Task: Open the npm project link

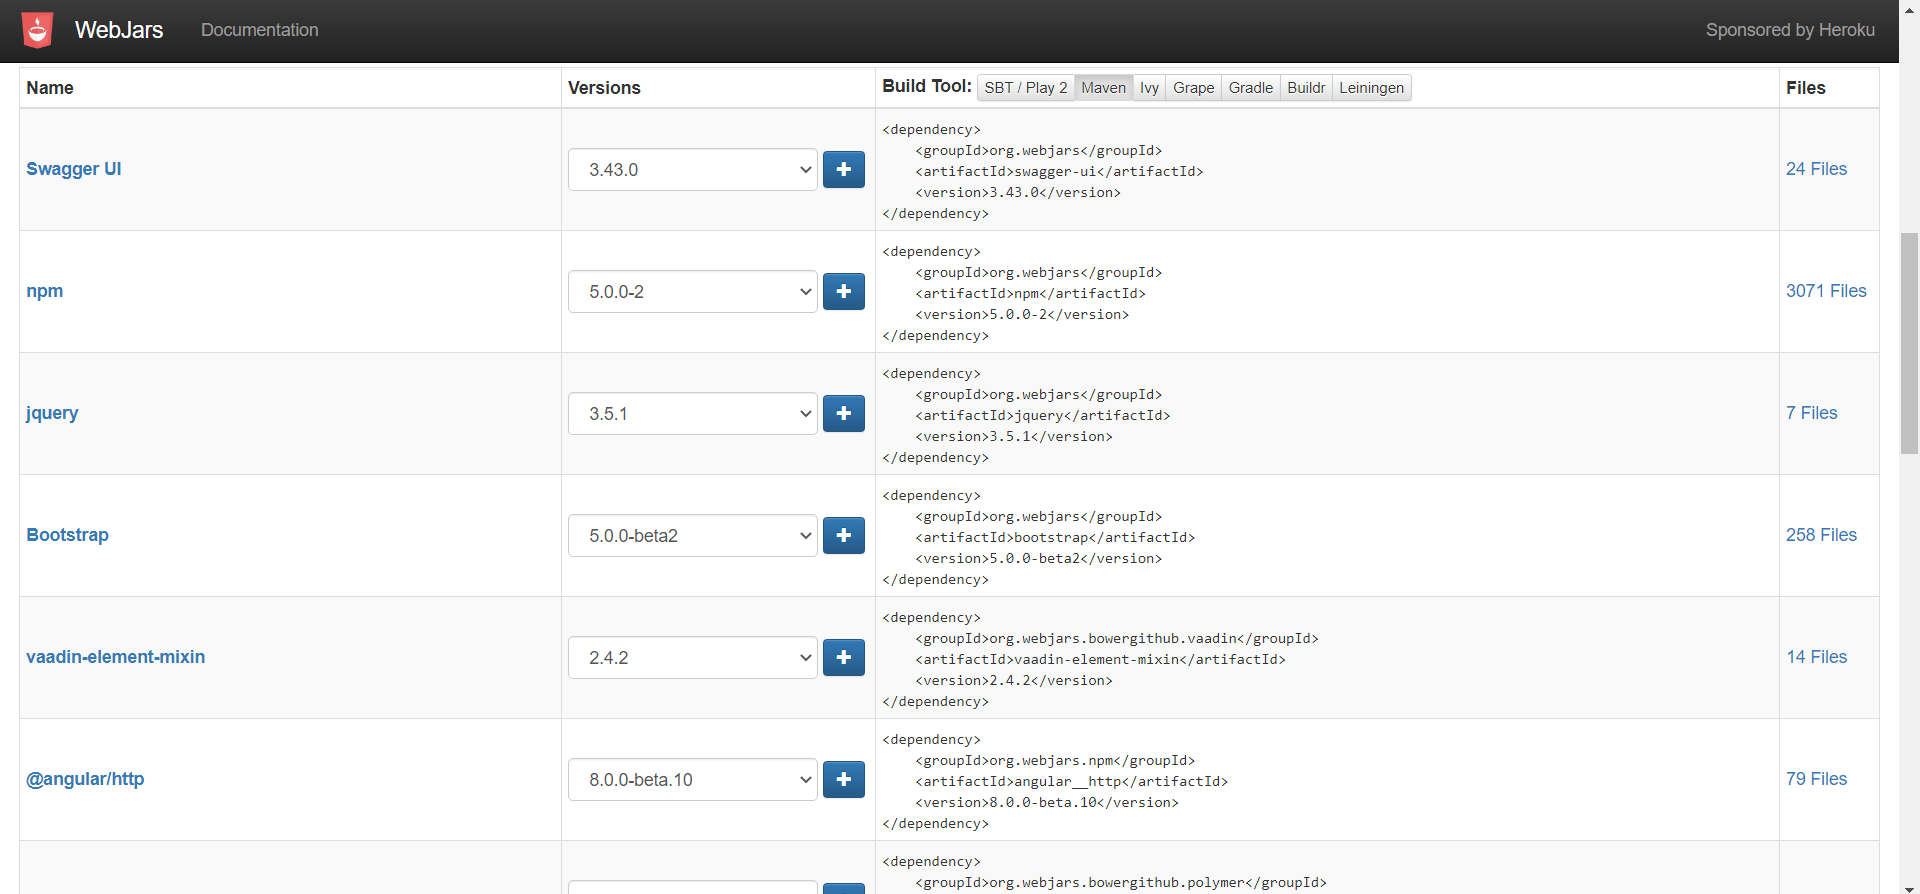Action: (x=45, y=291)
